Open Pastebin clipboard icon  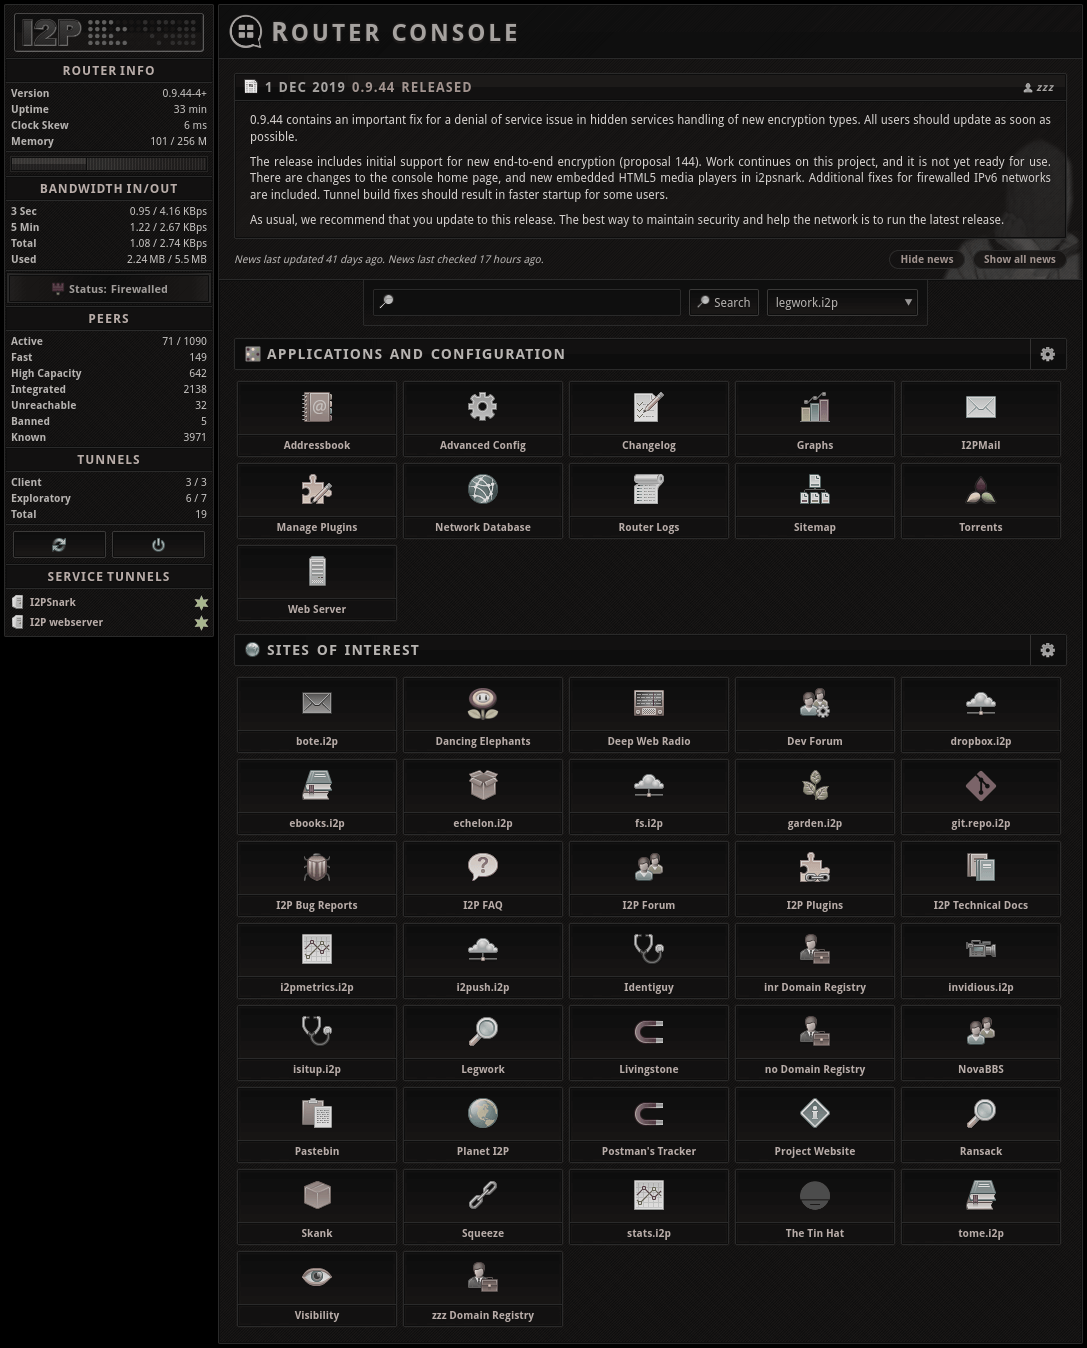317,1113
